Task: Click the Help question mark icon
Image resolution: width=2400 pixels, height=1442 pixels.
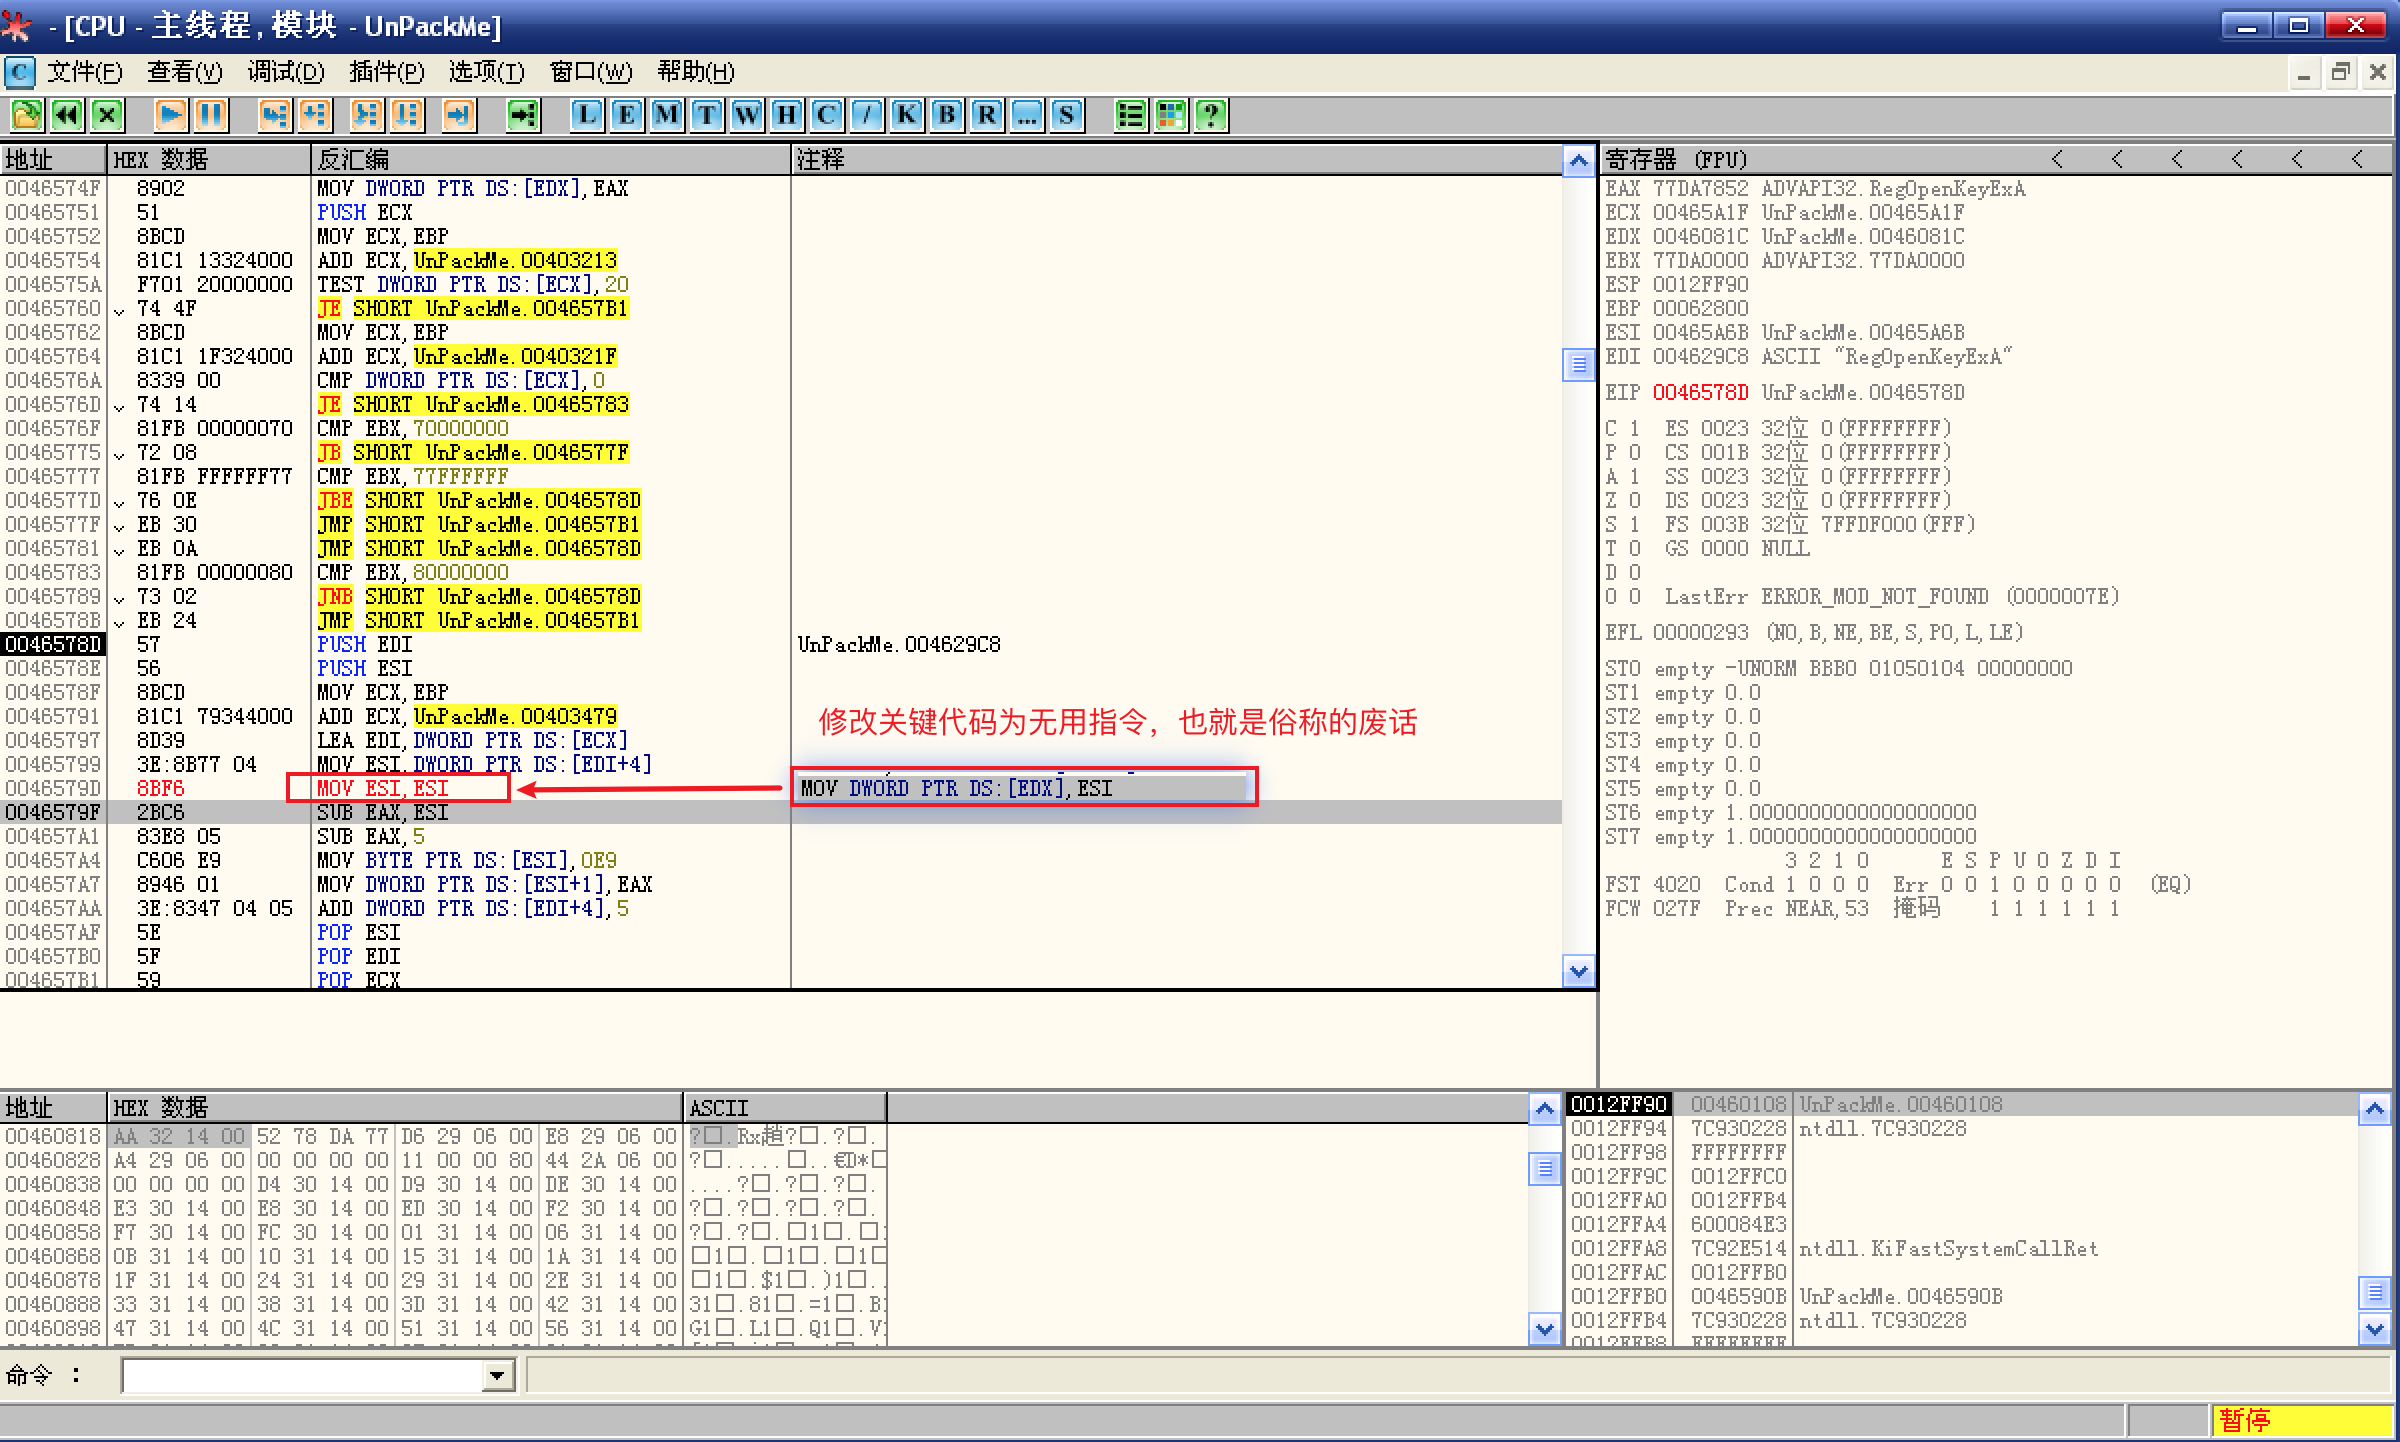Action: [1211, 115]
